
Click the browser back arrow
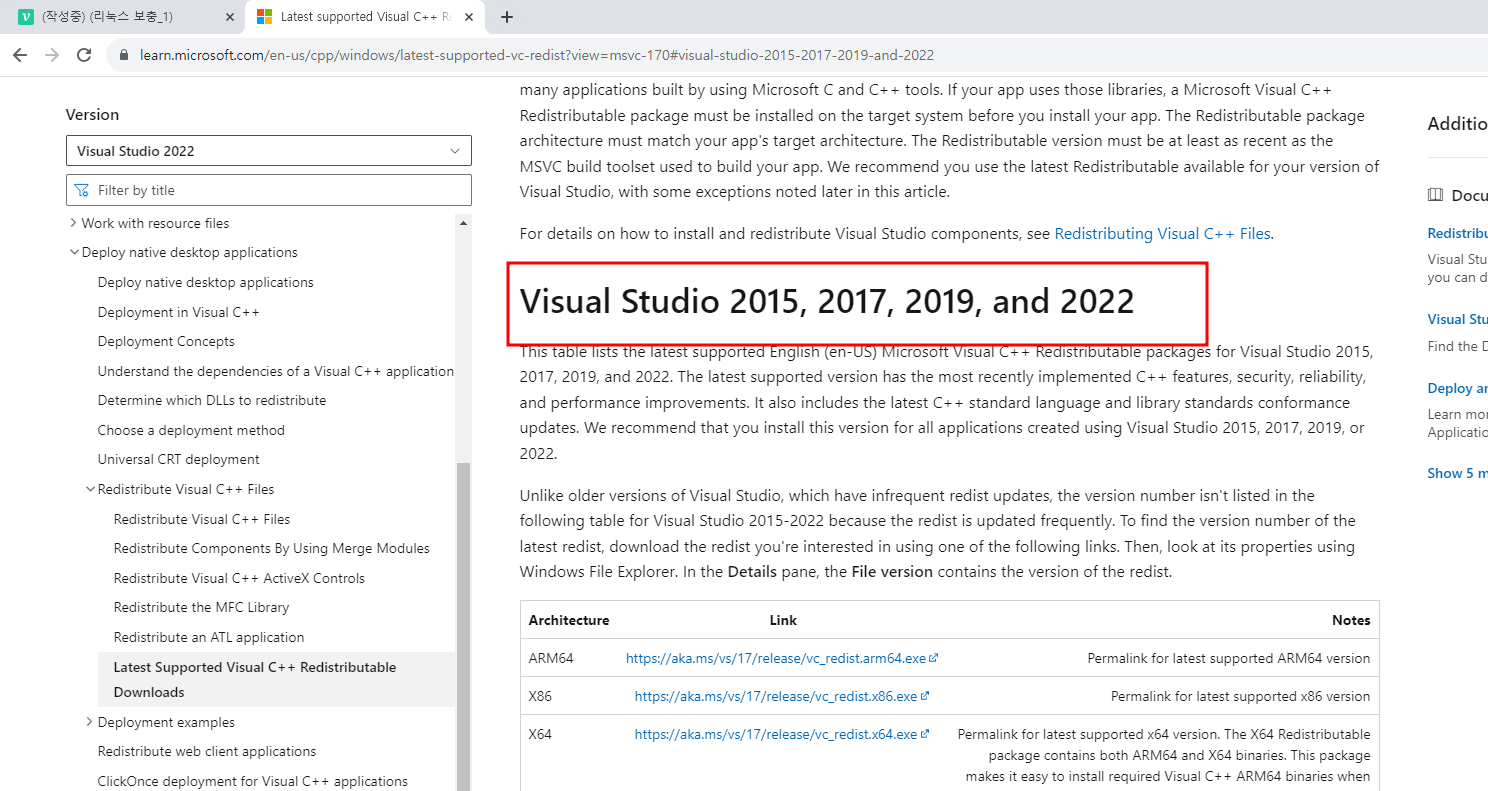[x=19, y=55]
